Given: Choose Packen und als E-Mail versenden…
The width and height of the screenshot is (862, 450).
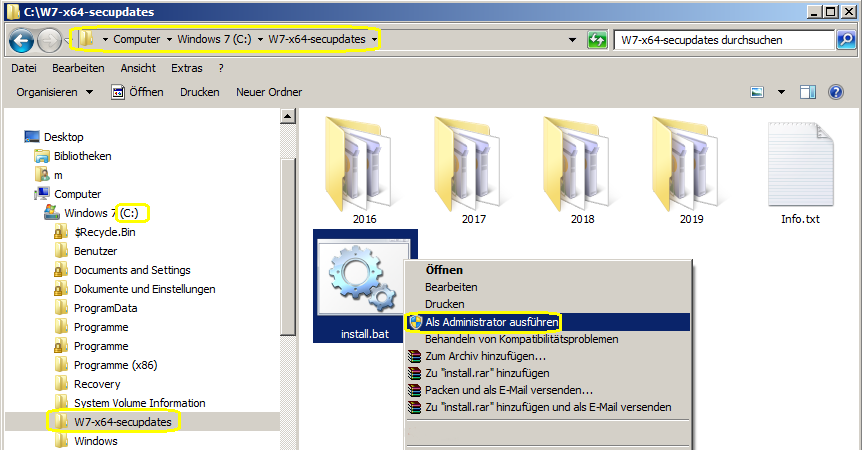Looking at the screenshot, I should 548,390.
